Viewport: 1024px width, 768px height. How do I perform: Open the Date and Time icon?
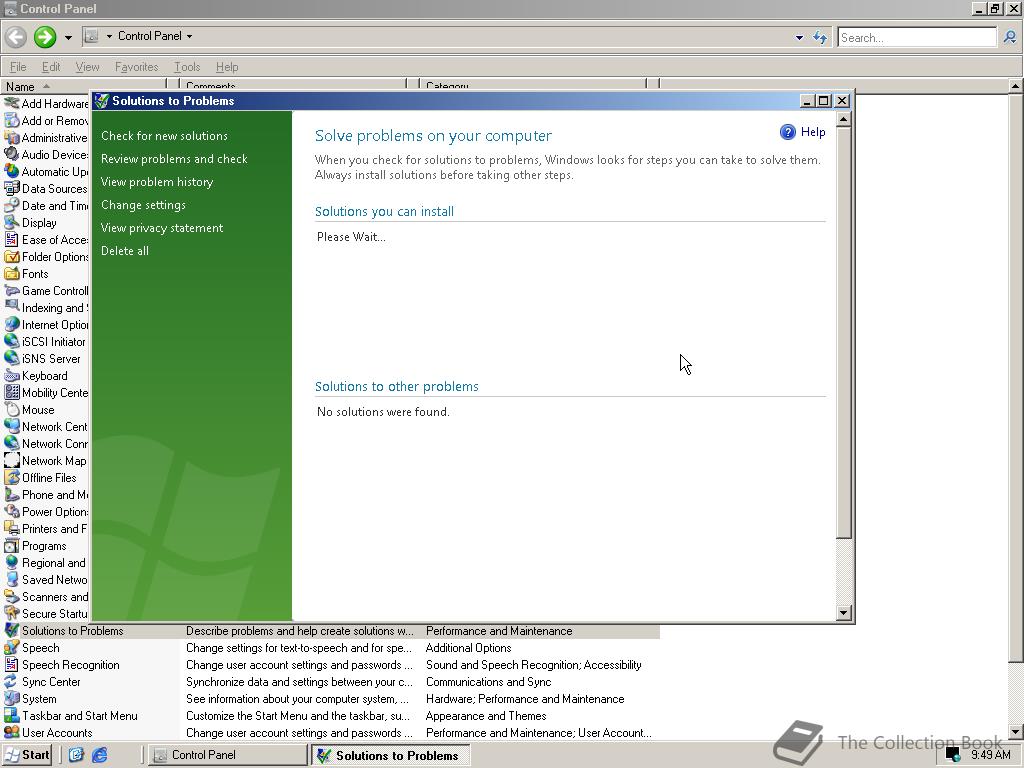(x=12, y=205)
